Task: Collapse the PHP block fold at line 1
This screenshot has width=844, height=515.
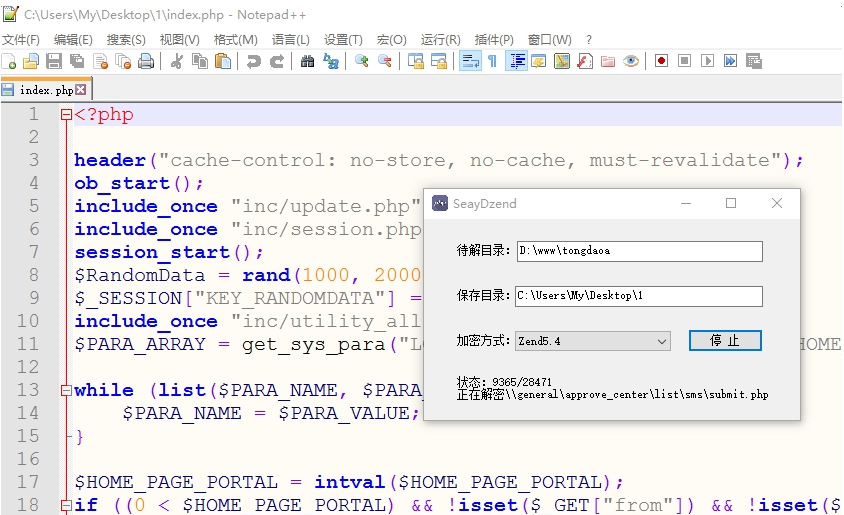Action: coord(66,115)
